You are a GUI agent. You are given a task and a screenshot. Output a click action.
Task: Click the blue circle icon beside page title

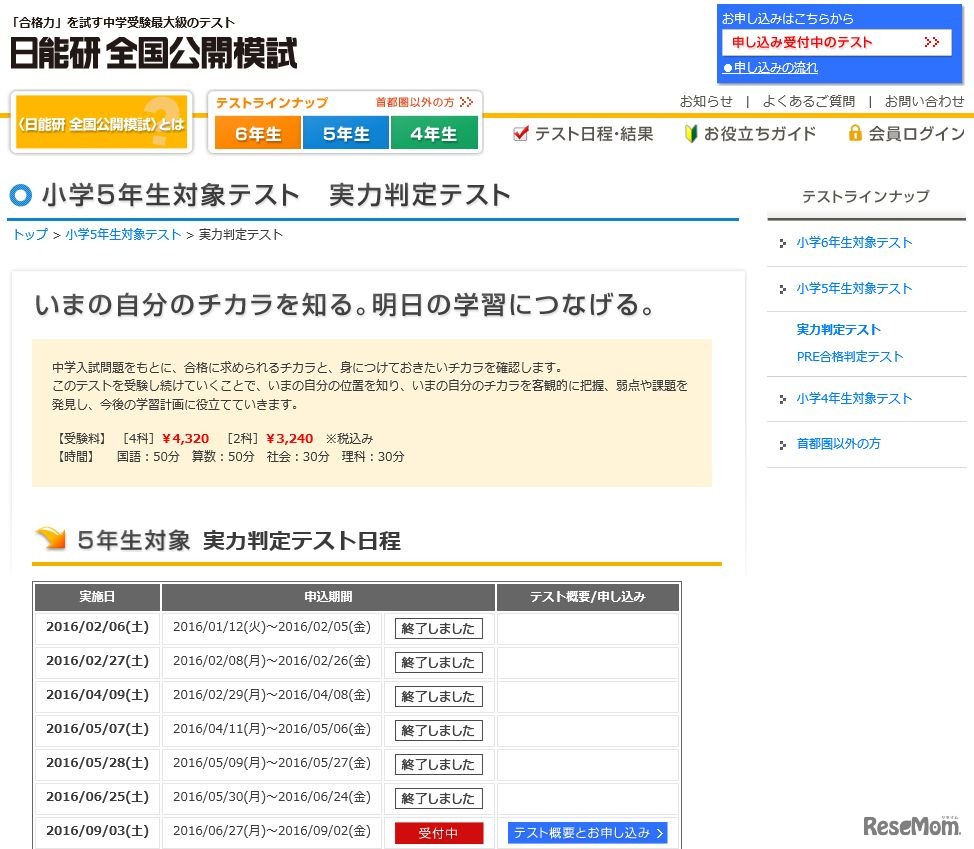tap(20, 195)
